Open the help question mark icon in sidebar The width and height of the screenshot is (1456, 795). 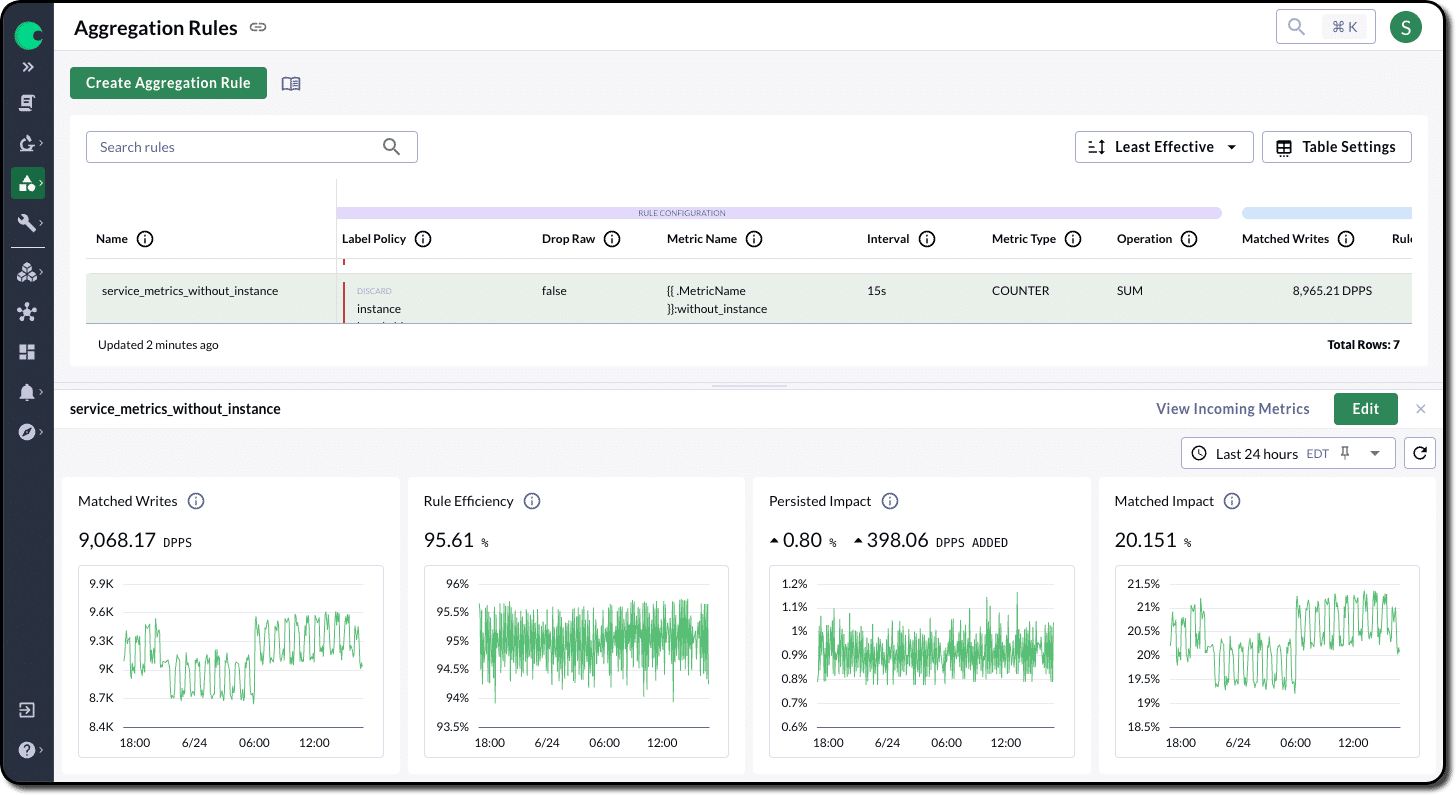(x=27, y=750)
